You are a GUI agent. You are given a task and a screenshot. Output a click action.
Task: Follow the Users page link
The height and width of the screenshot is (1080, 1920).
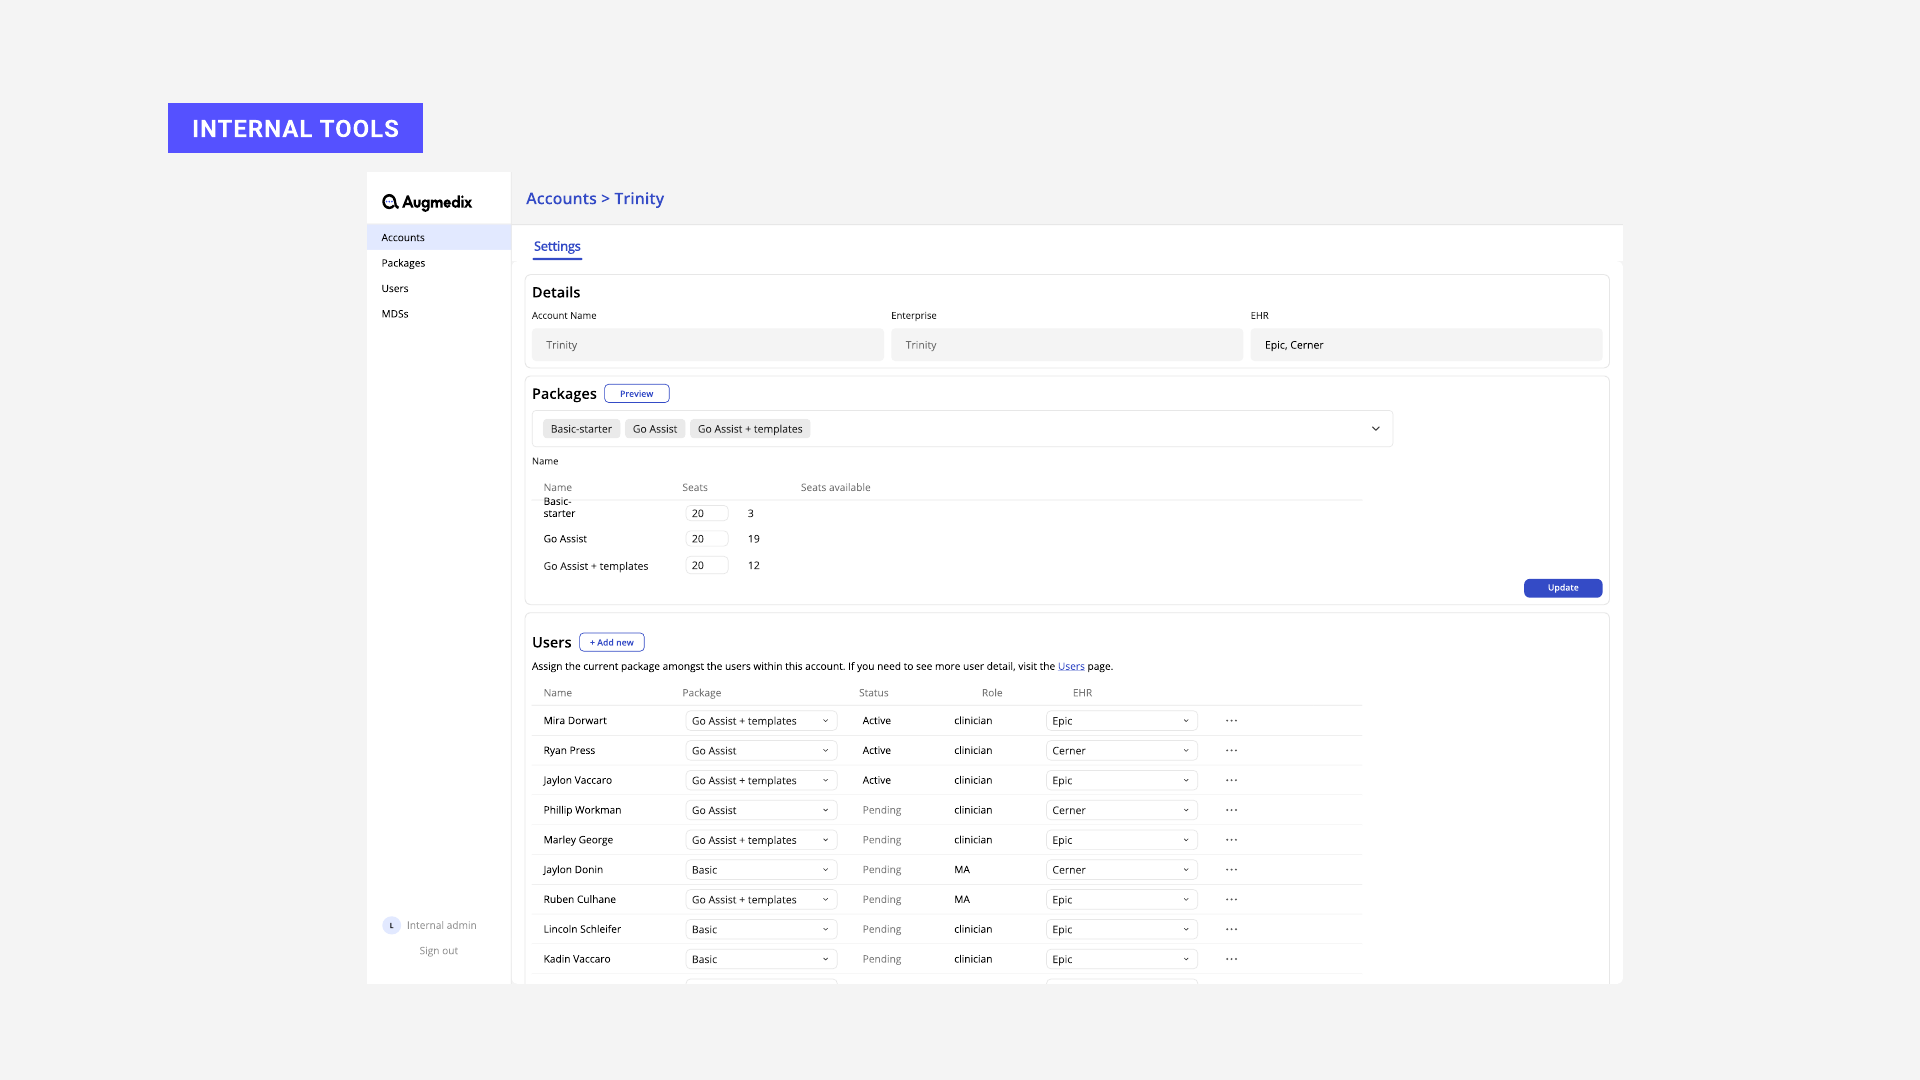1071,667
